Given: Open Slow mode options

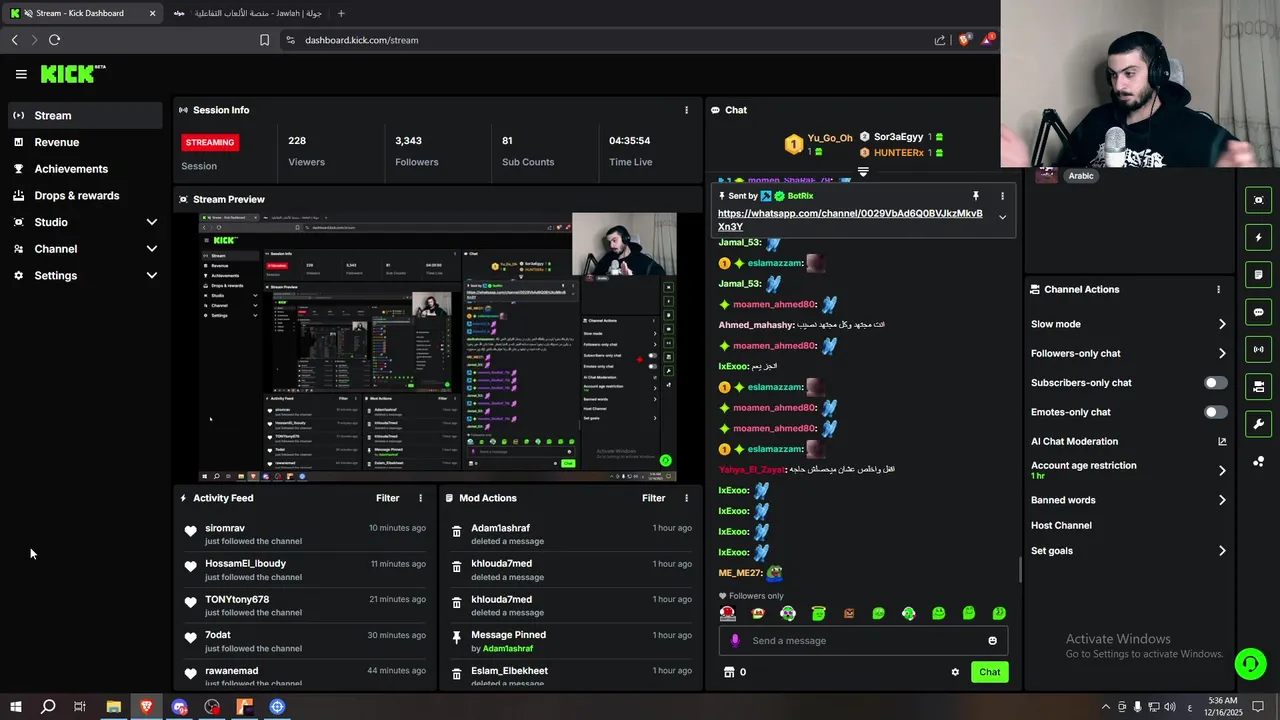Looking at the screenshot, I should 1129,324.
